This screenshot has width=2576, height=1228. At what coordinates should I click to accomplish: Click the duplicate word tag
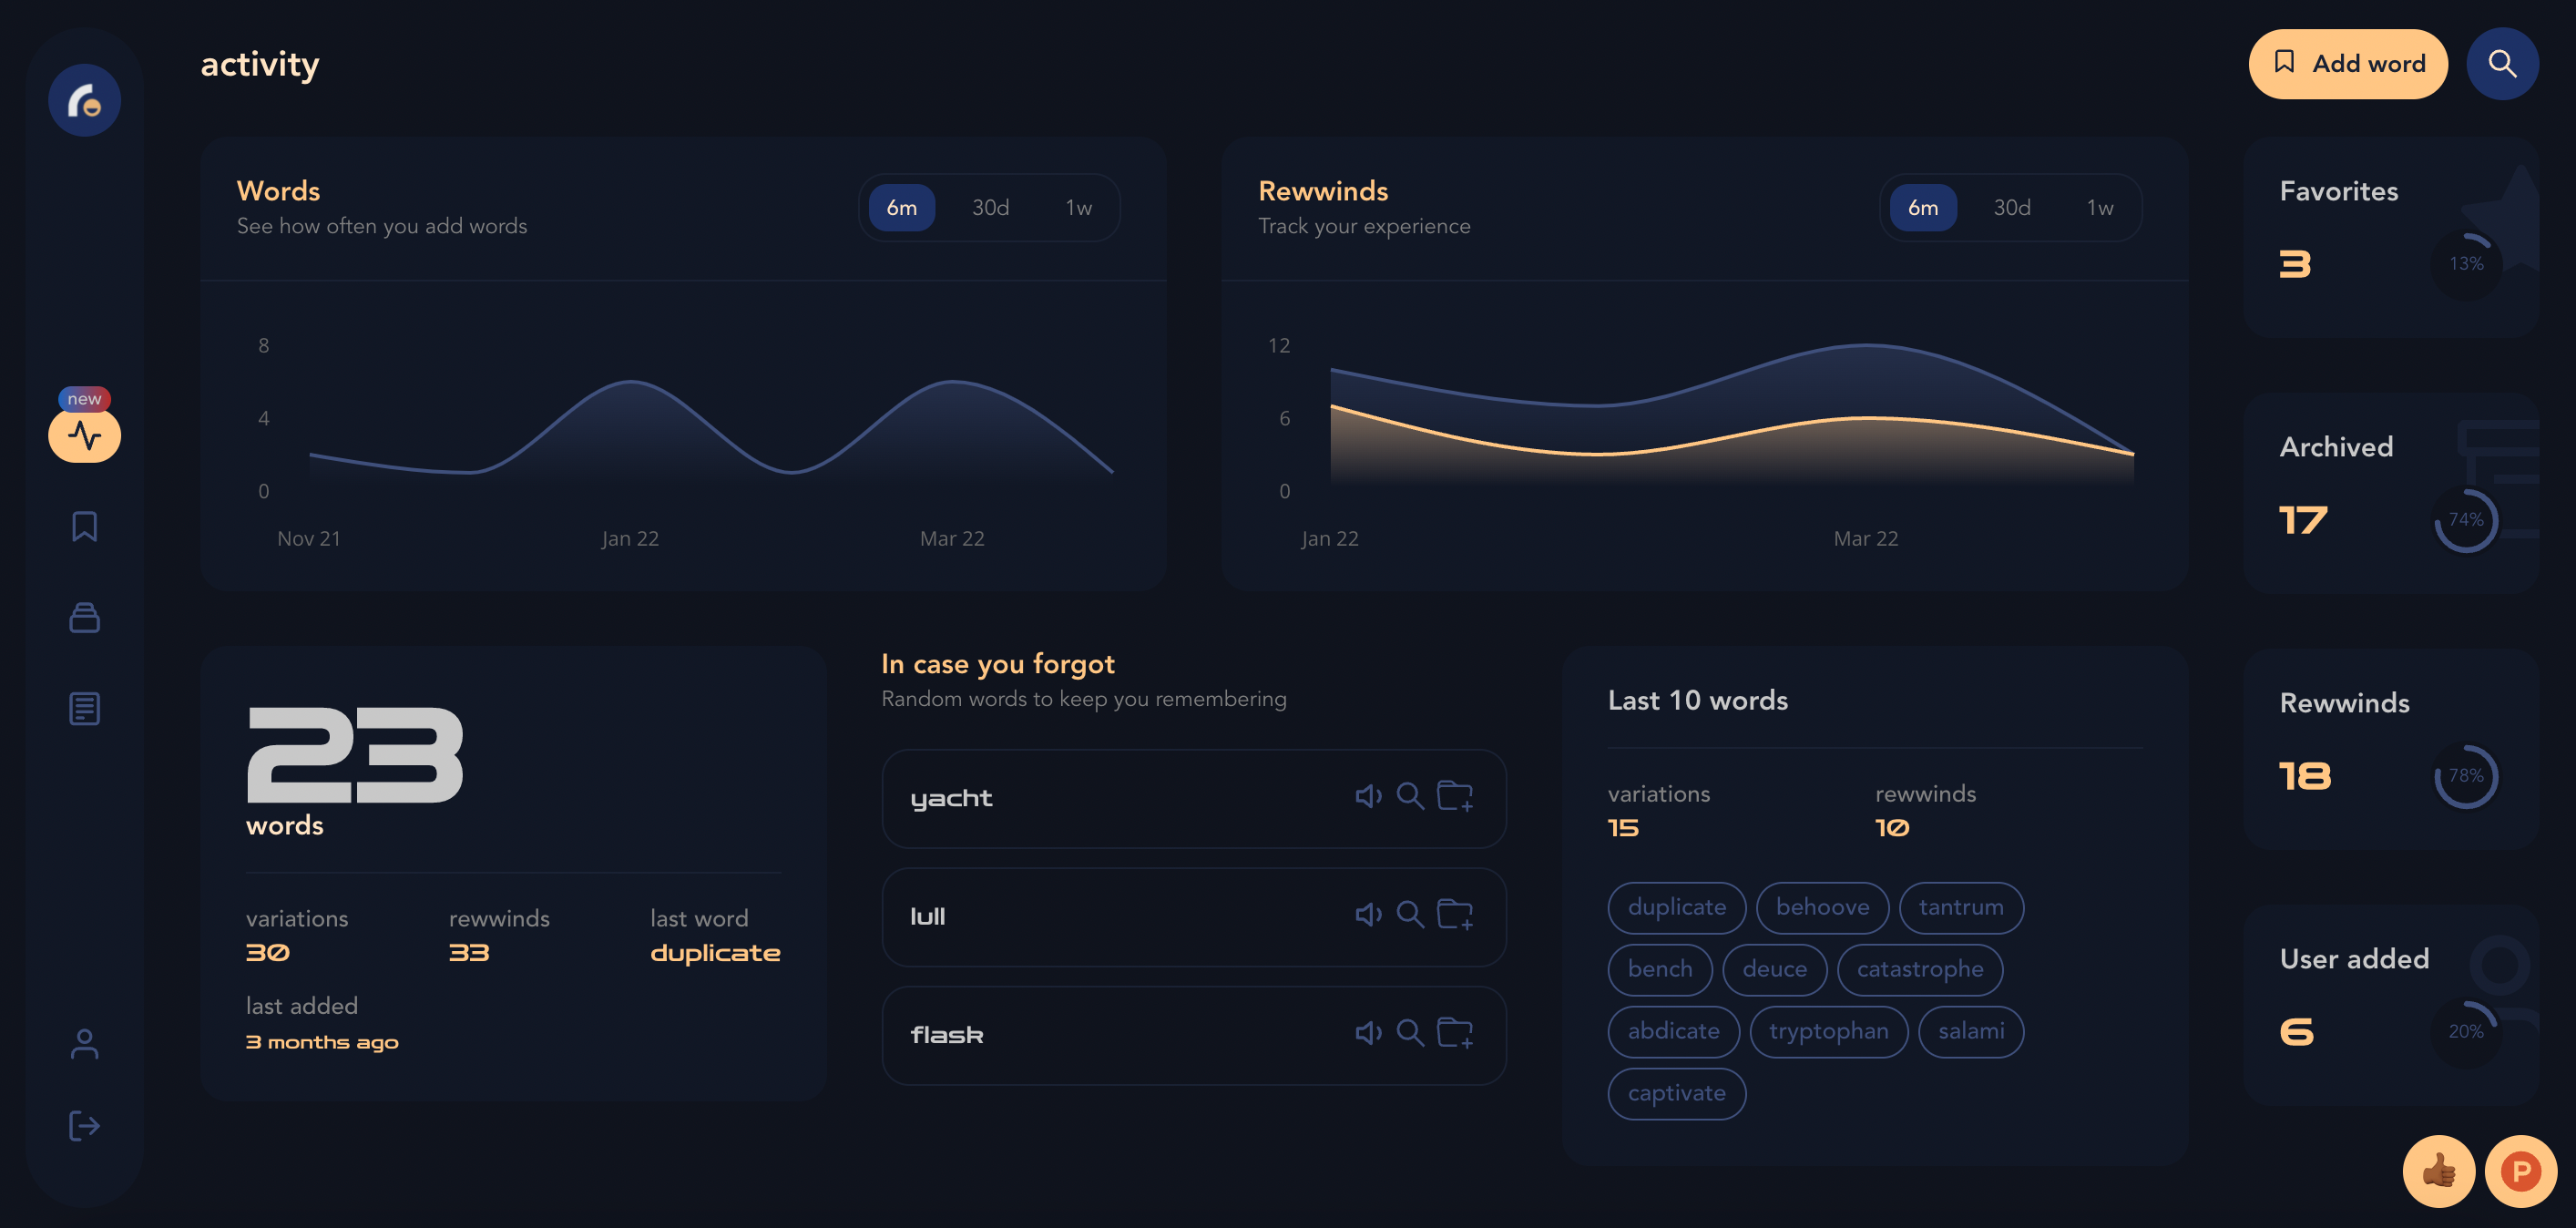coord(1676,907)
